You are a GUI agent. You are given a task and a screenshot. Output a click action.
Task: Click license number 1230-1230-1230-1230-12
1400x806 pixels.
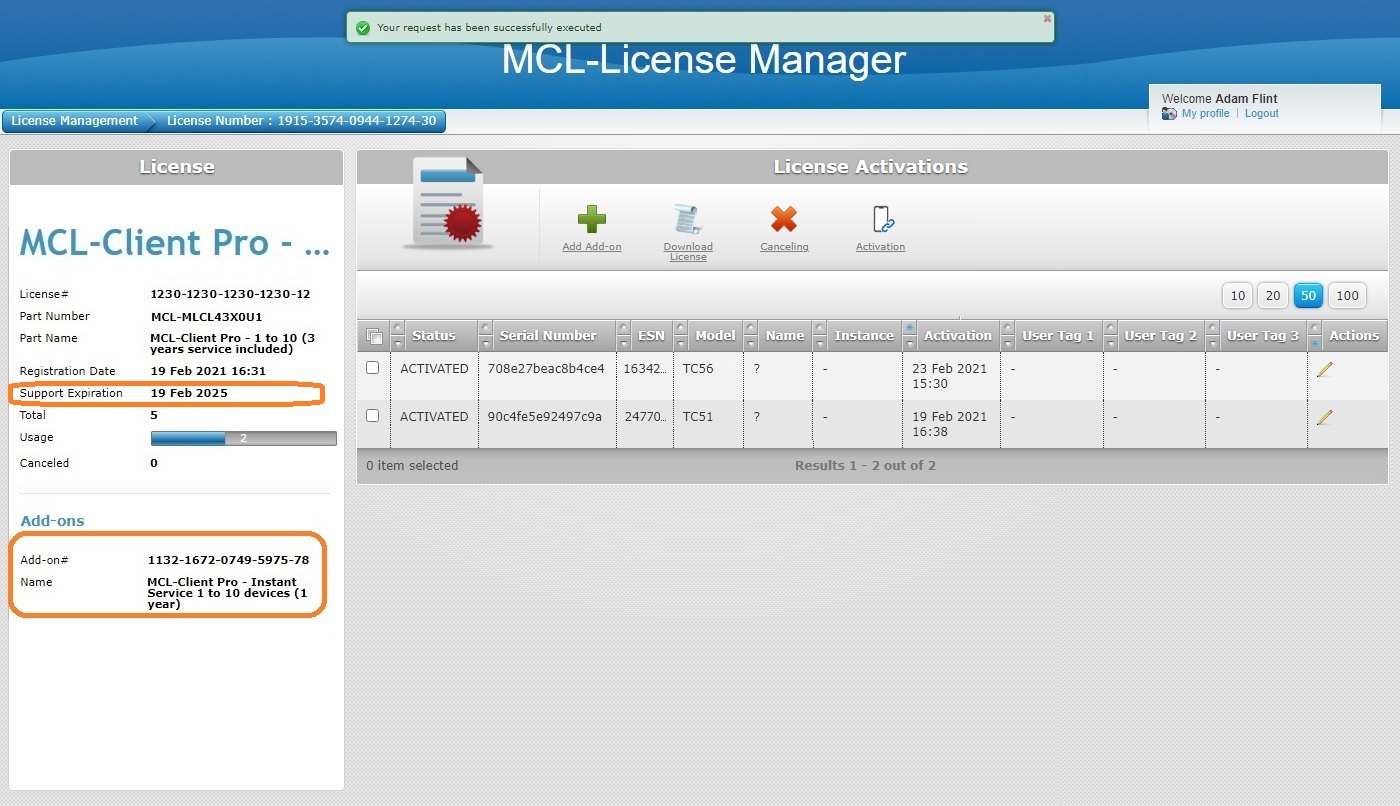point(230,295)
